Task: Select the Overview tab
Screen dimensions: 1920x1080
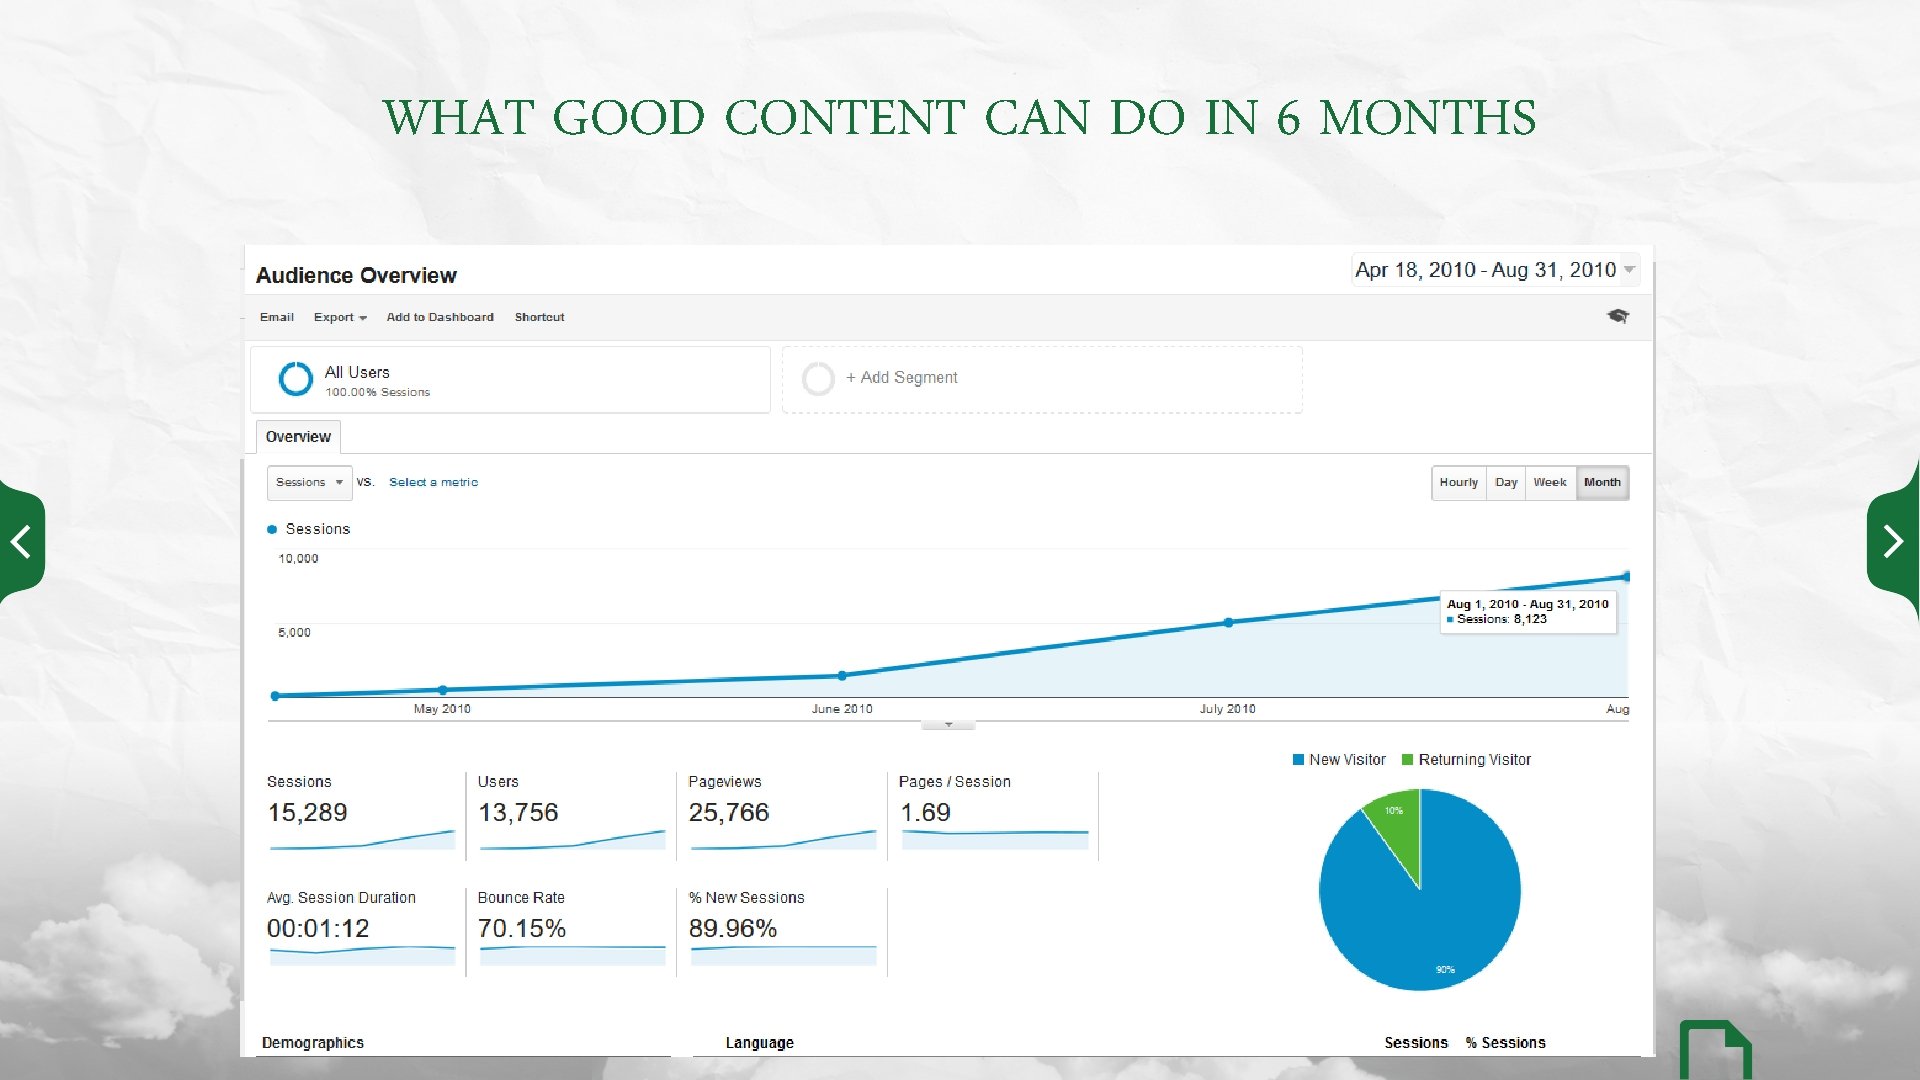Action: [x=293, y=436]
